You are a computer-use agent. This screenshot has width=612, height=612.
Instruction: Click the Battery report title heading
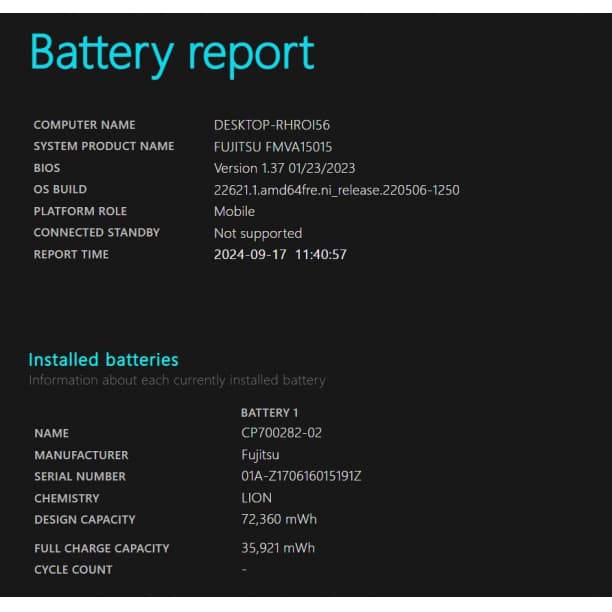[172, 54]
